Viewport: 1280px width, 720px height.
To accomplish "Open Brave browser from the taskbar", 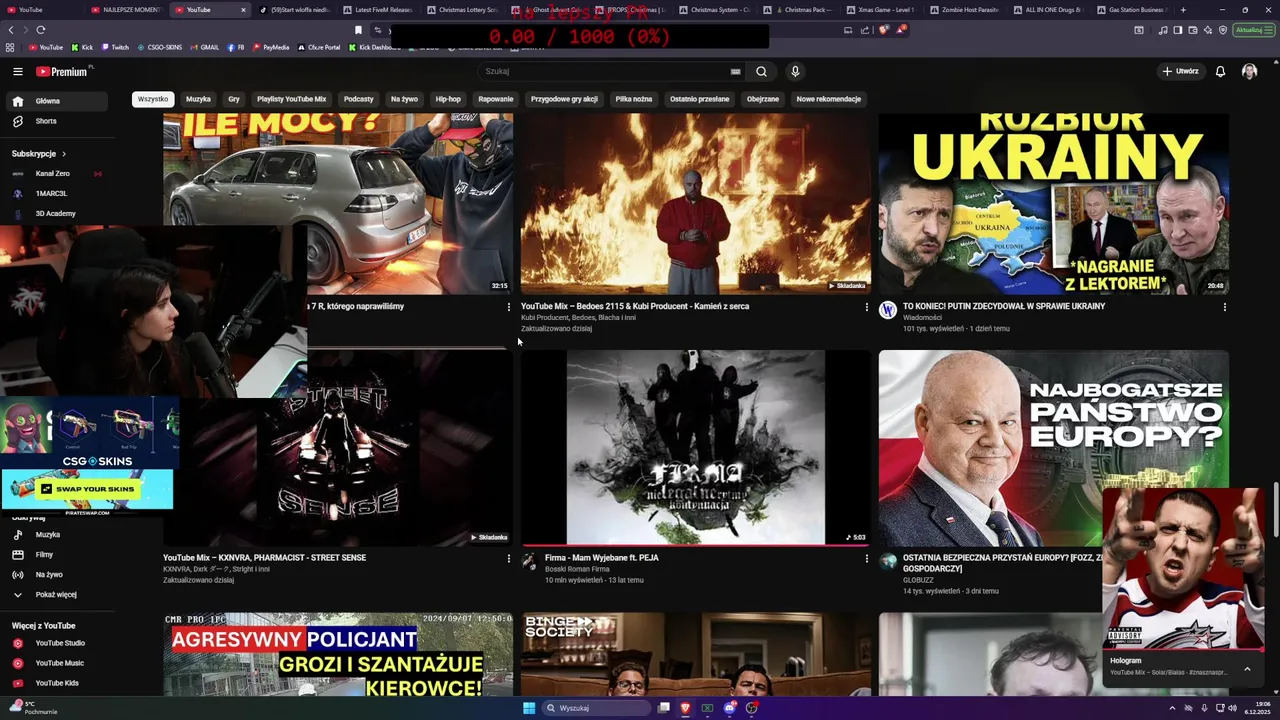I will (685, 708).
